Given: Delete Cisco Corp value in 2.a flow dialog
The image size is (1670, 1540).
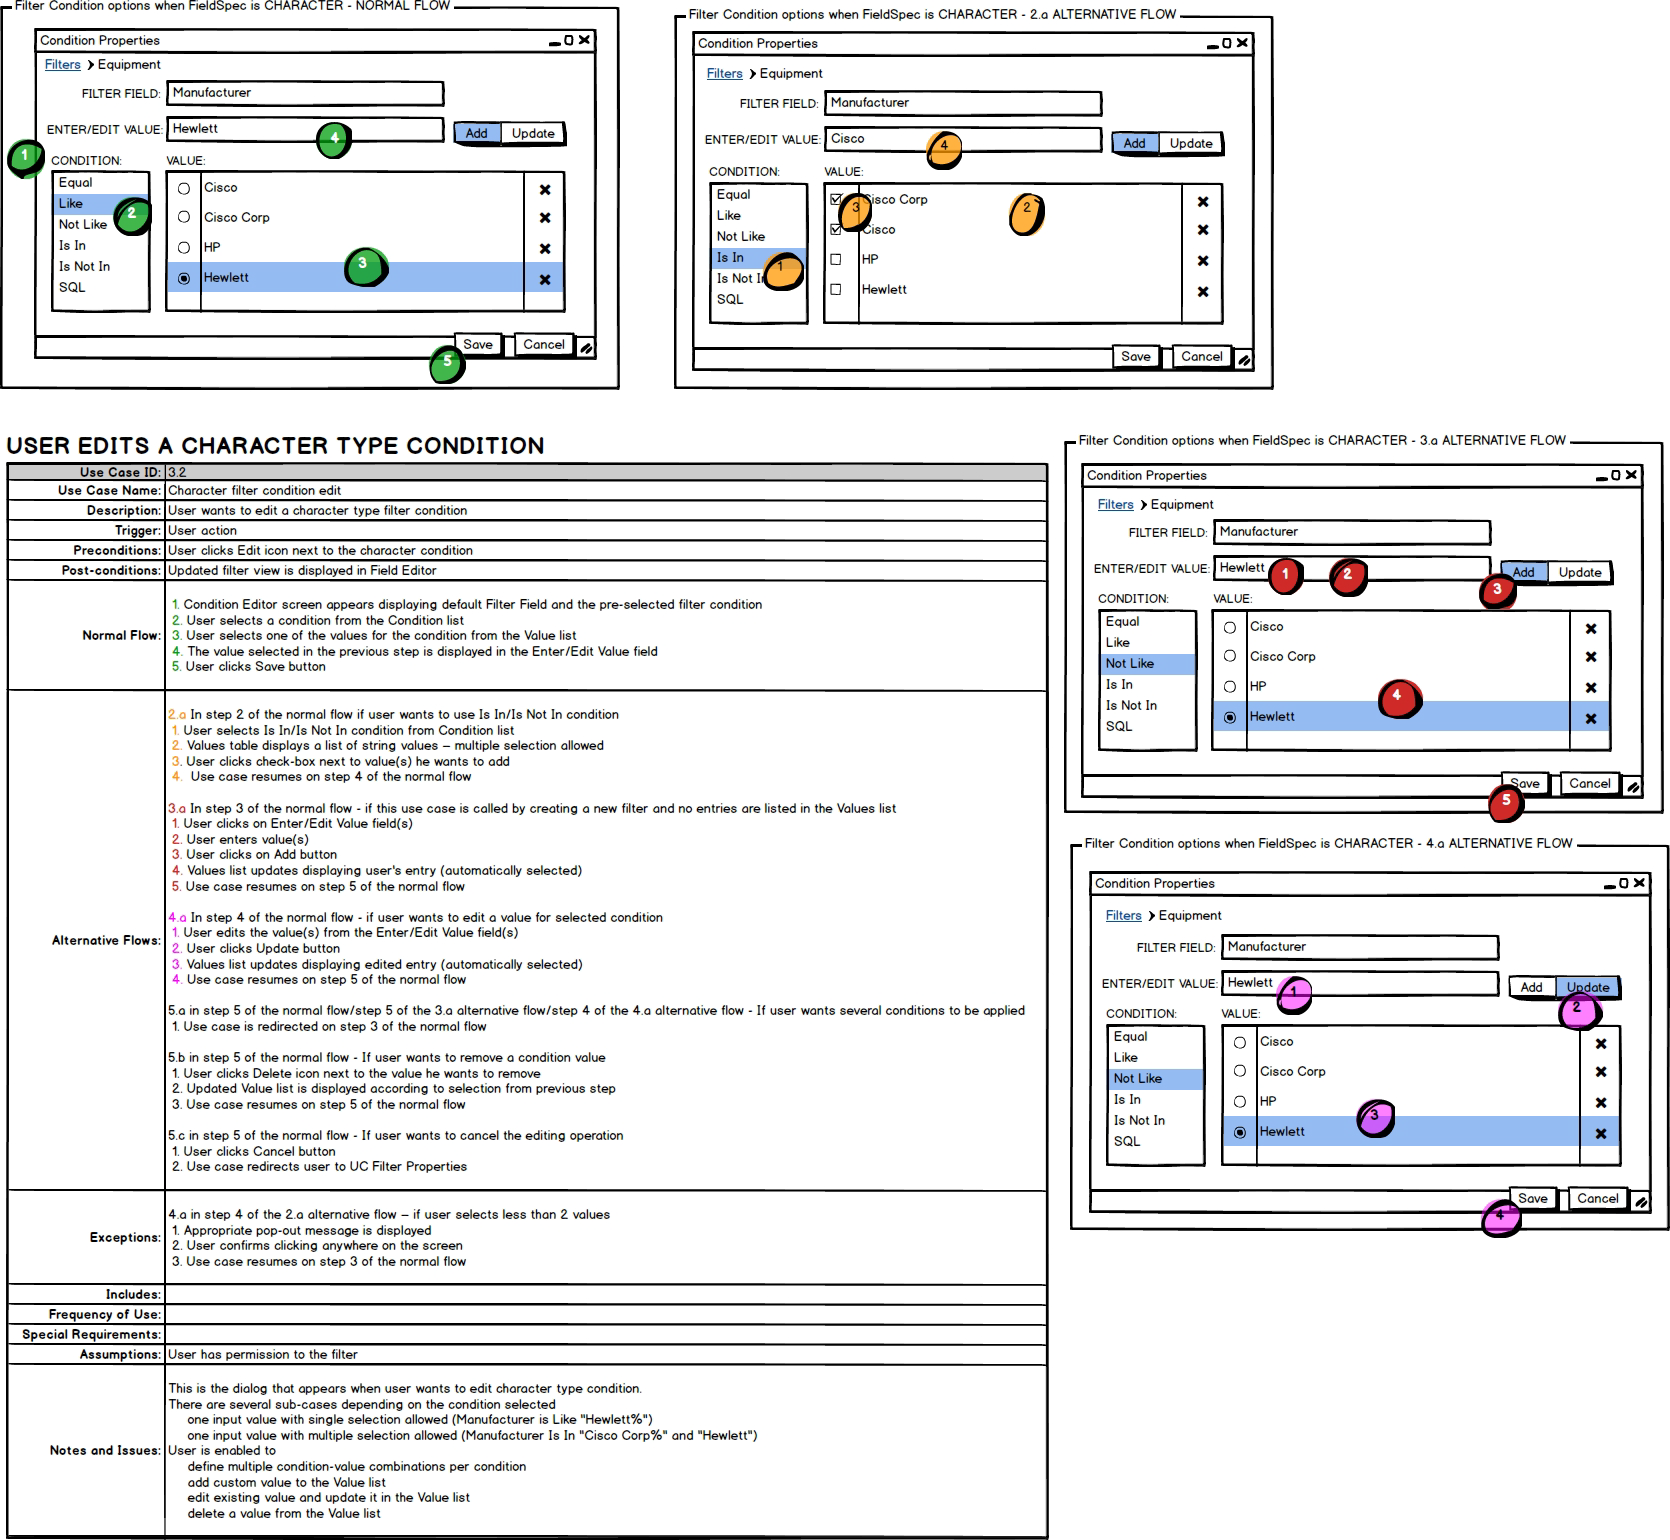Looking at the screenshot, I should [1203, 201].
